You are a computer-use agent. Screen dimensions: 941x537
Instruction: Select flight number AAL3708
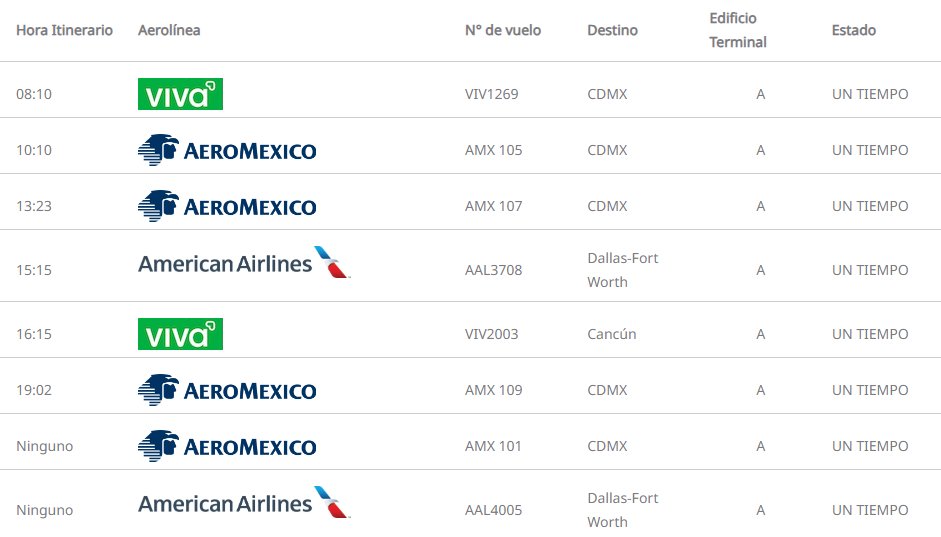tap(493, 270)
